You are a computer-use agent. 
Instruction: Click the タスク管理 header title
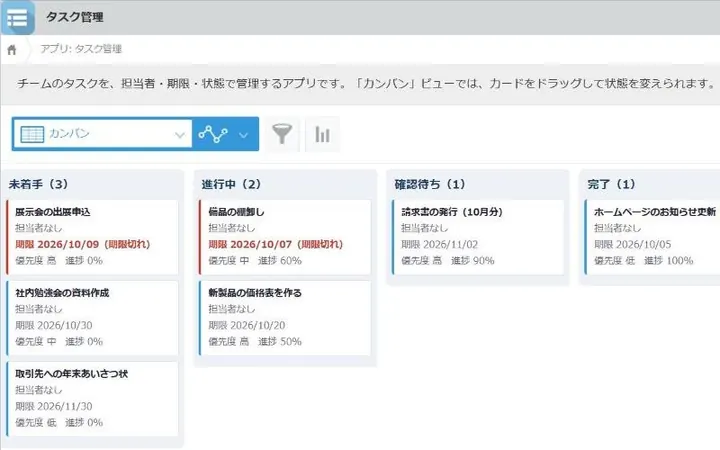click(x=75, y=17)
